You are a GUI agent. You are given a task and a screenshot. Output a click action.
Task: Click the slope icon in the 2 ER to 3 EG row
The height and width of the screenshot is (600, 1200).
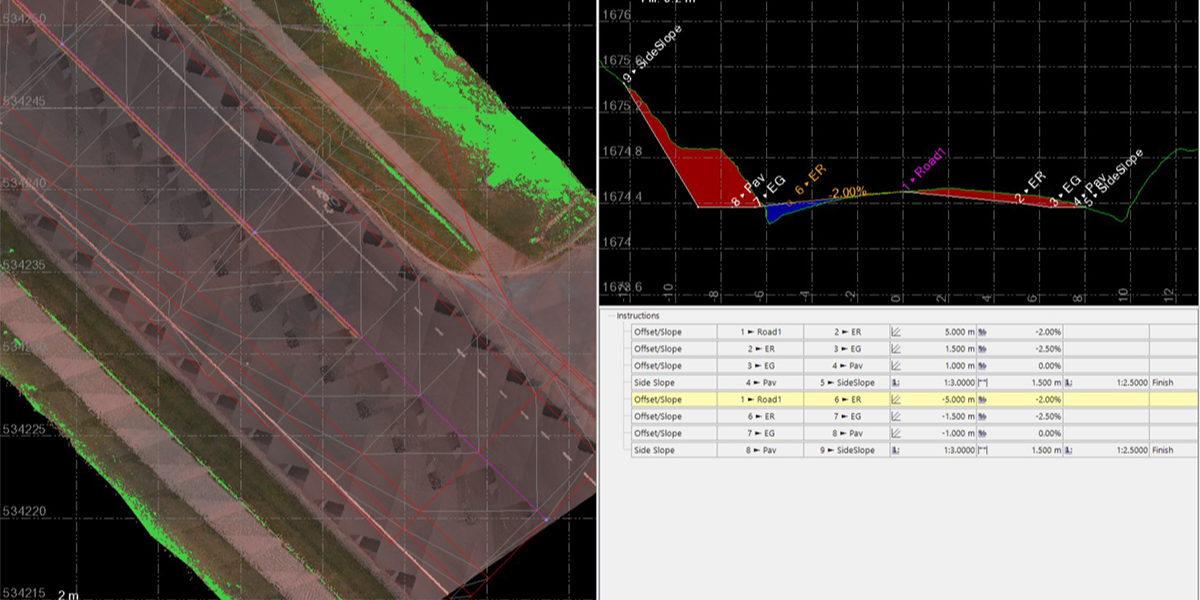pos(897,348)
